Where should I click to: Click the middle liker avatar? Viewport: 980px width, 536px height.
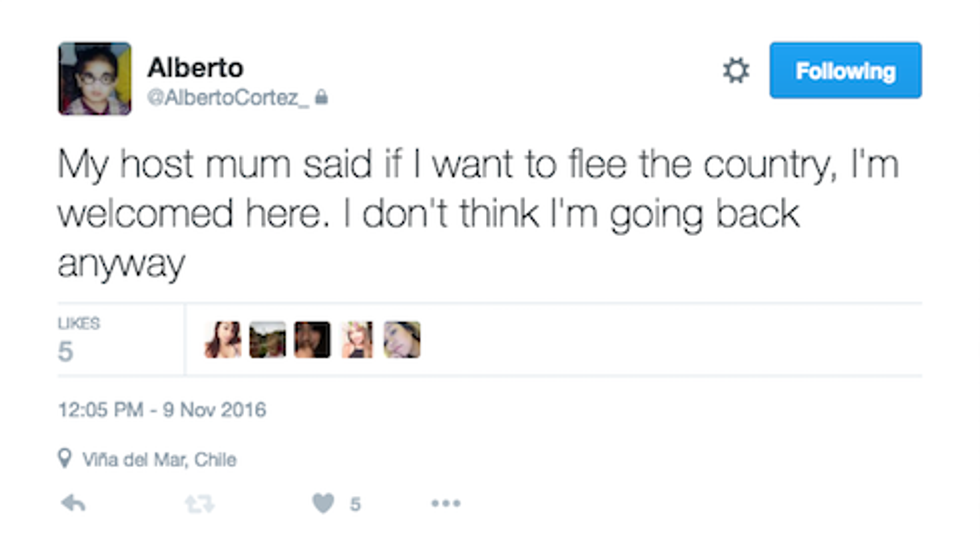[312, 340]
